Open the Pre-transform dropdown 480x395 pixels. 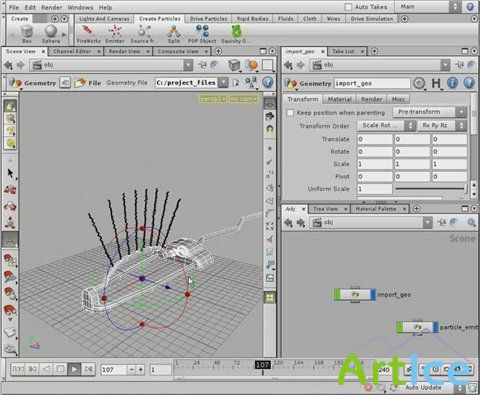(x=430, y=112)
